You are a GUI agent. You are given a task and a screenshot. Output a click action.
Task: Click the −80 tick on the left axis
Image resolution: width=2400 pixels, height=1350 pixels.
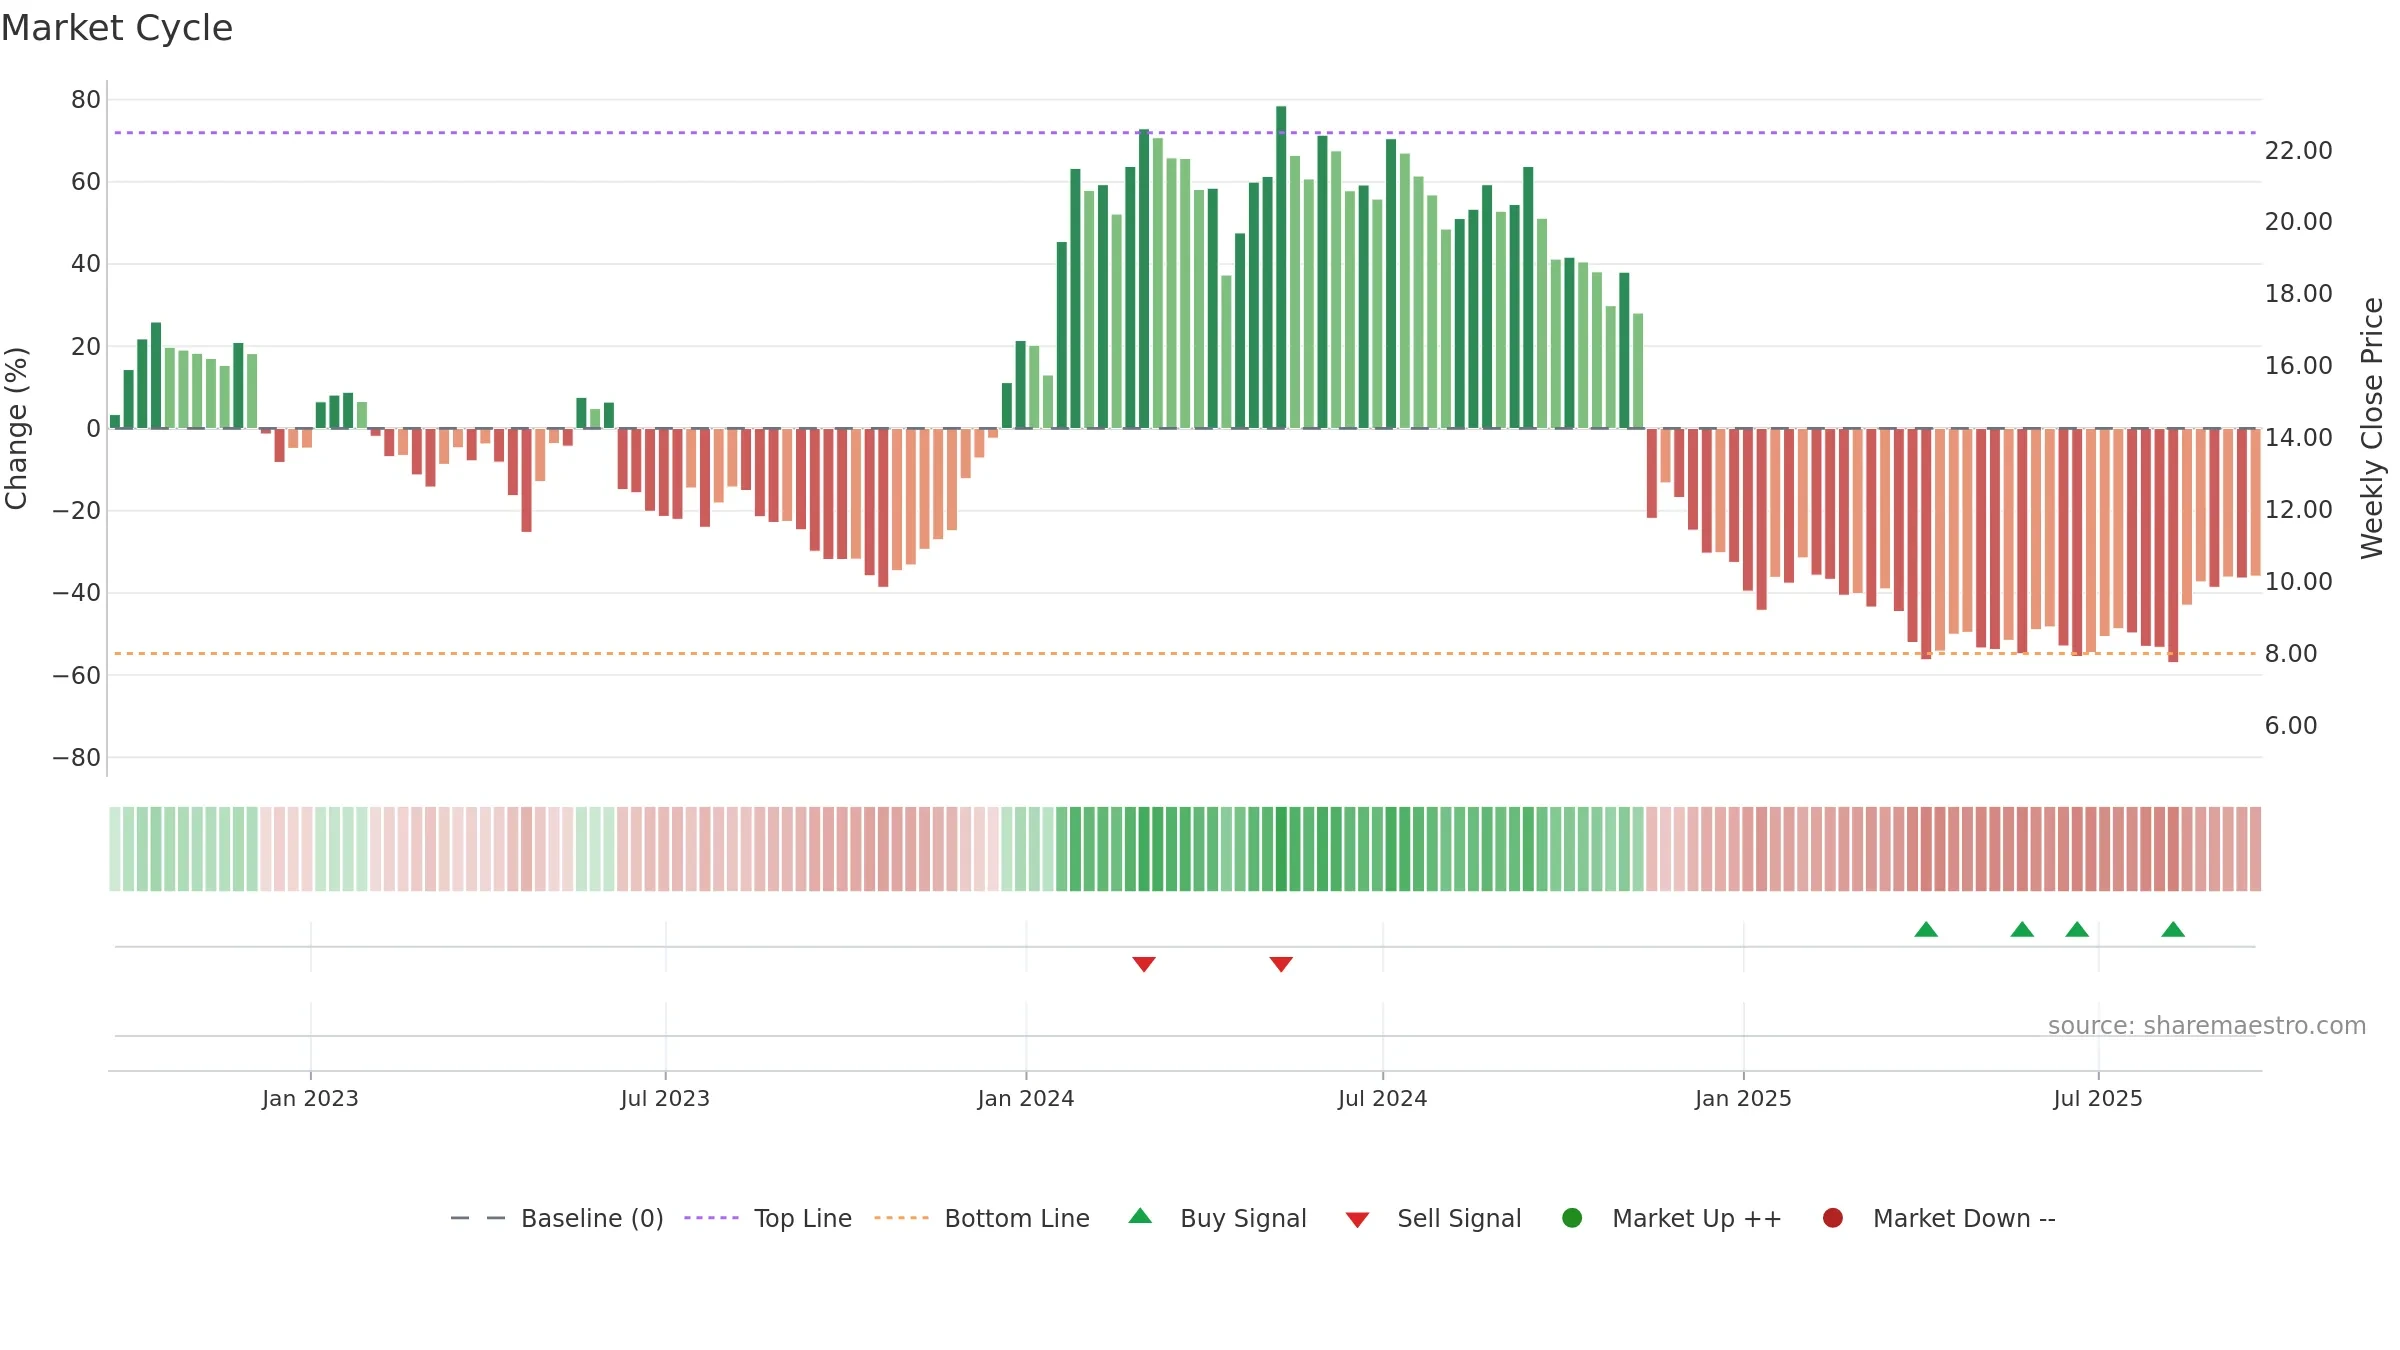77,758
